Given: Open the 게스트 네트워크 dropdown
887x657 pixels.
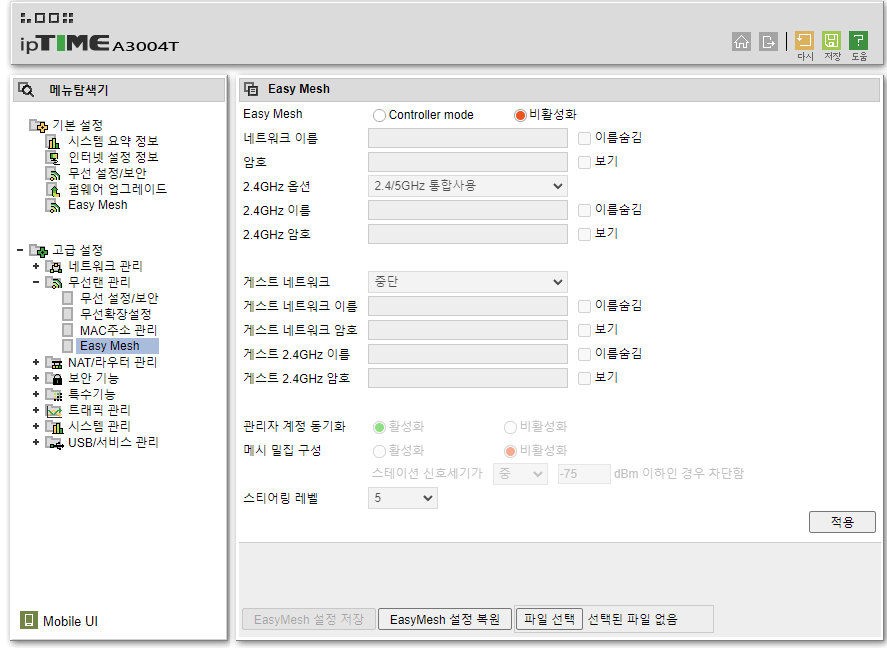Looking at the screenshot, I should coord(467,282).
